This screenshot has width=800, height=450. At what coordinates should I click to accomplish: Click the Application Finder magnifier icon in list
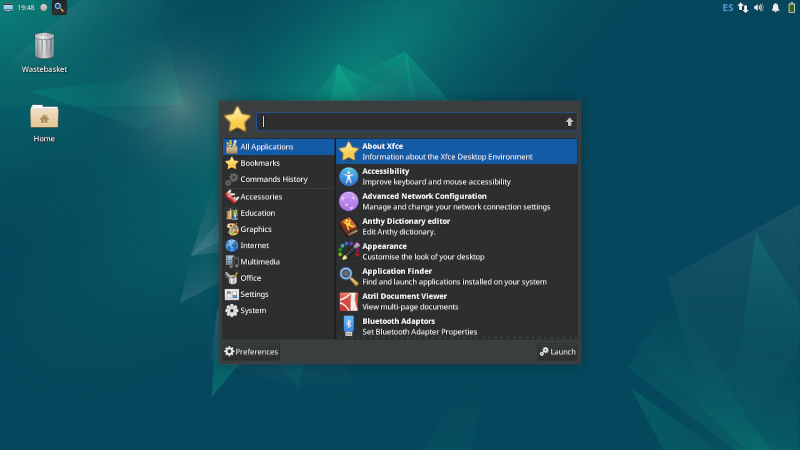(348, 277)
